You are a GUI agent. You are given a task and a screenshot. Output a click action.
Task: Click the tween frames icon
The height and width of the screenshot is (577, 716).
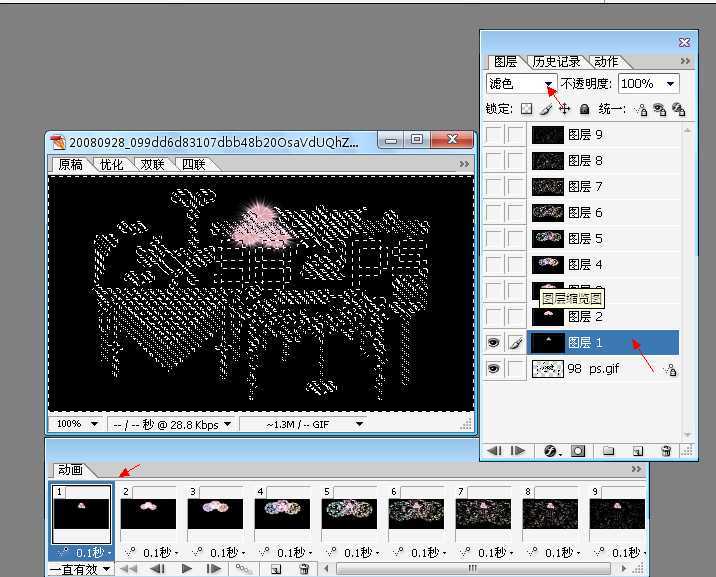click(x=243, y=569)
